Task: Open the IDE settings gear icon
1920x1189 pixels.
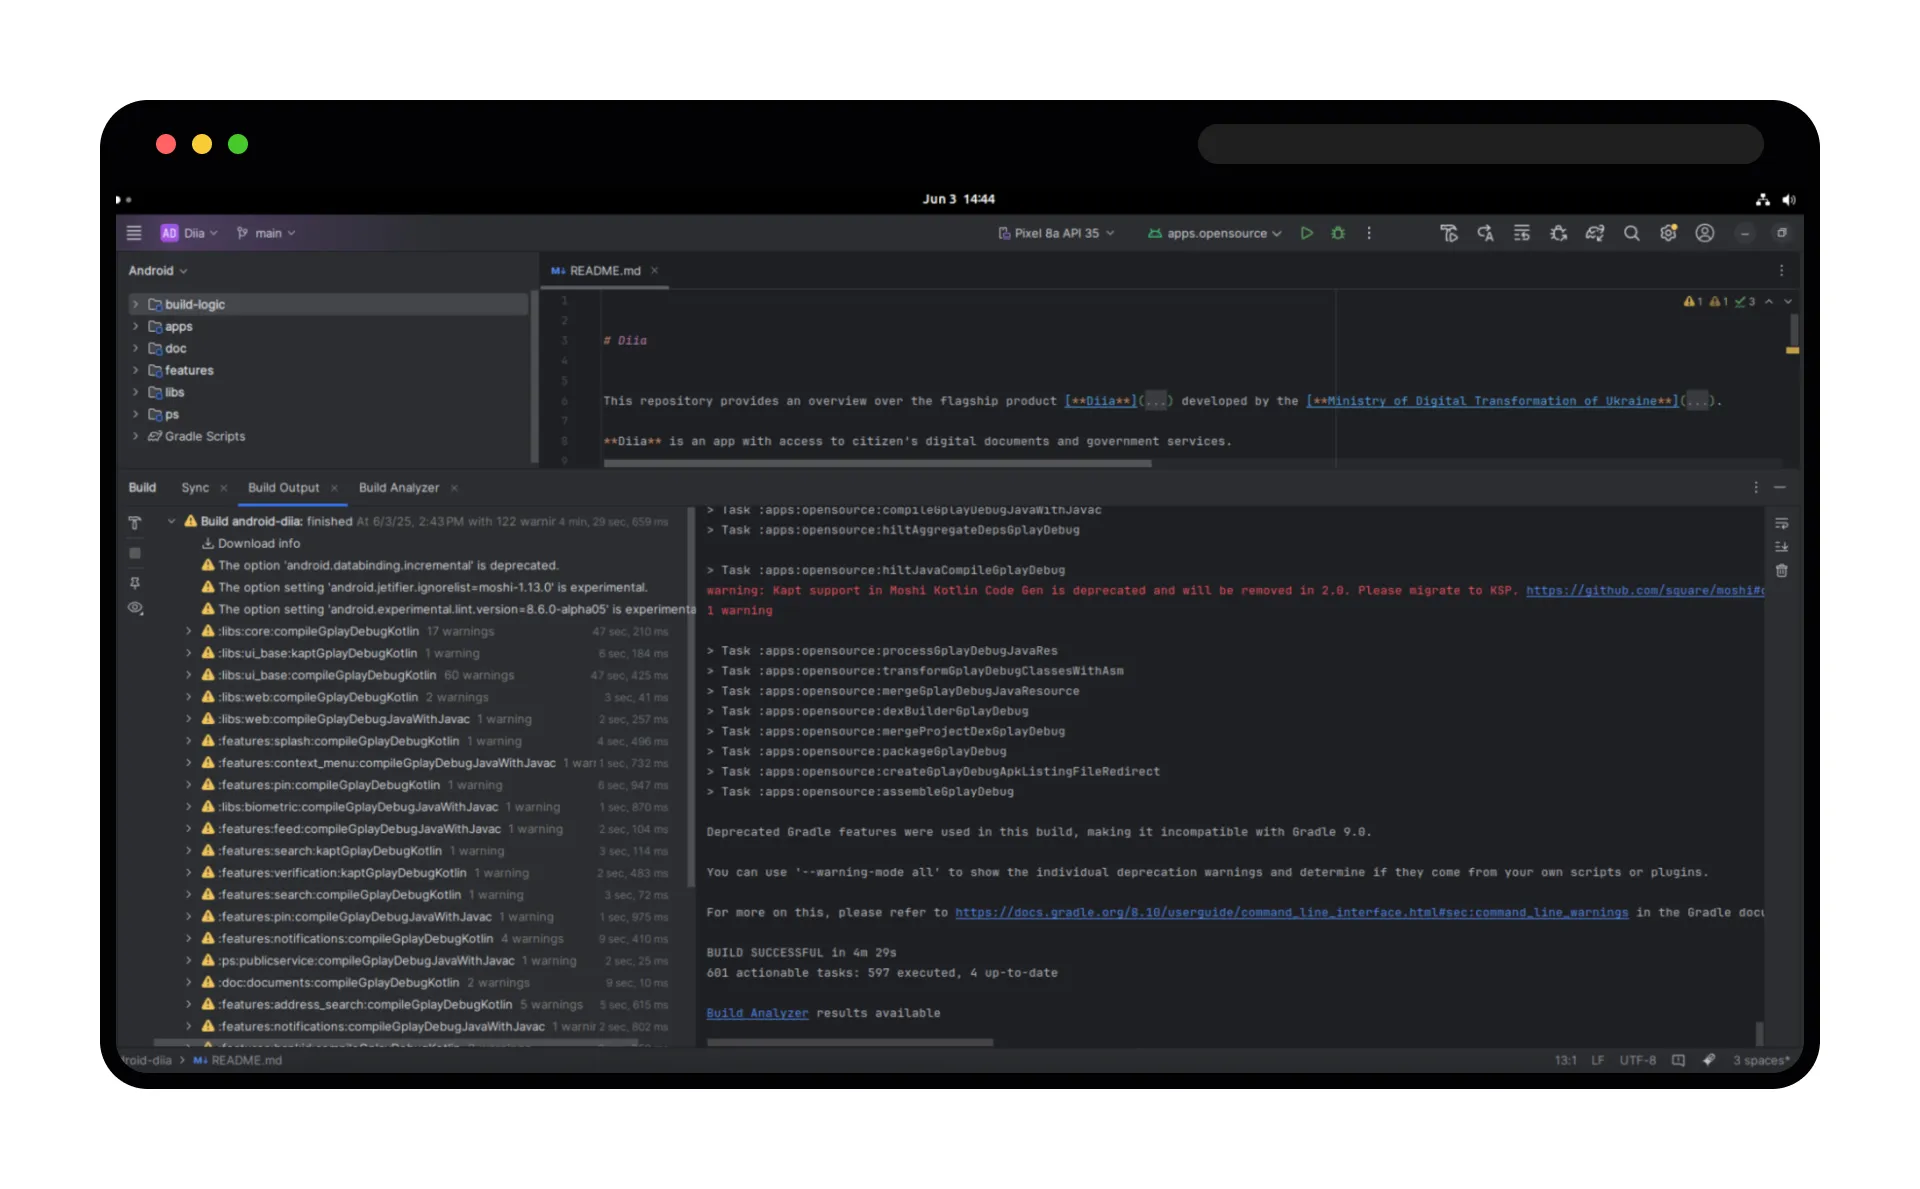Action: [1668, 233]
